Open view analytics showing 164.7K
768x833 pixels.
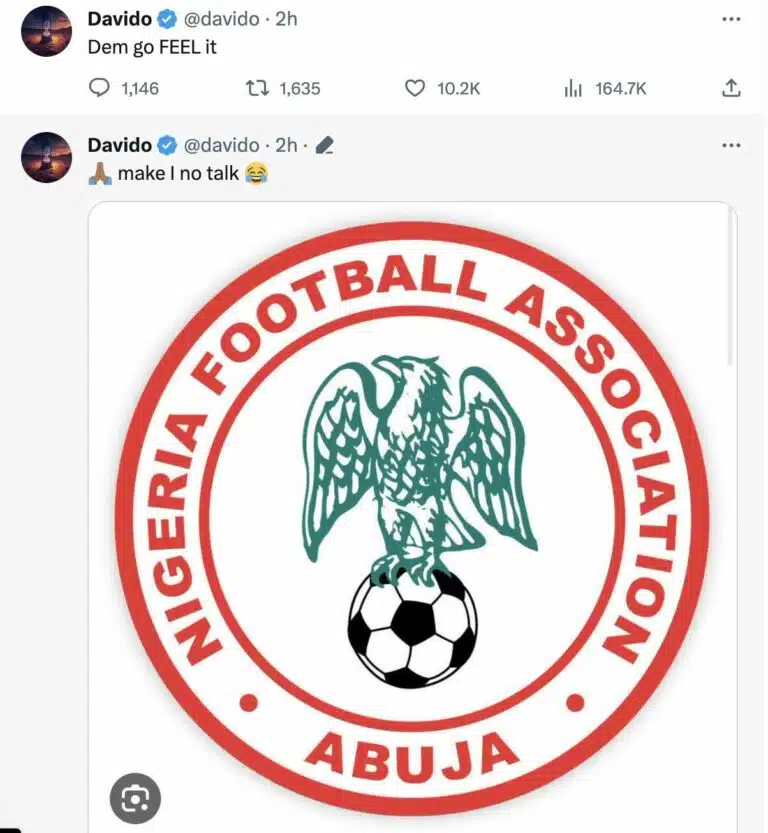[573, 89]
